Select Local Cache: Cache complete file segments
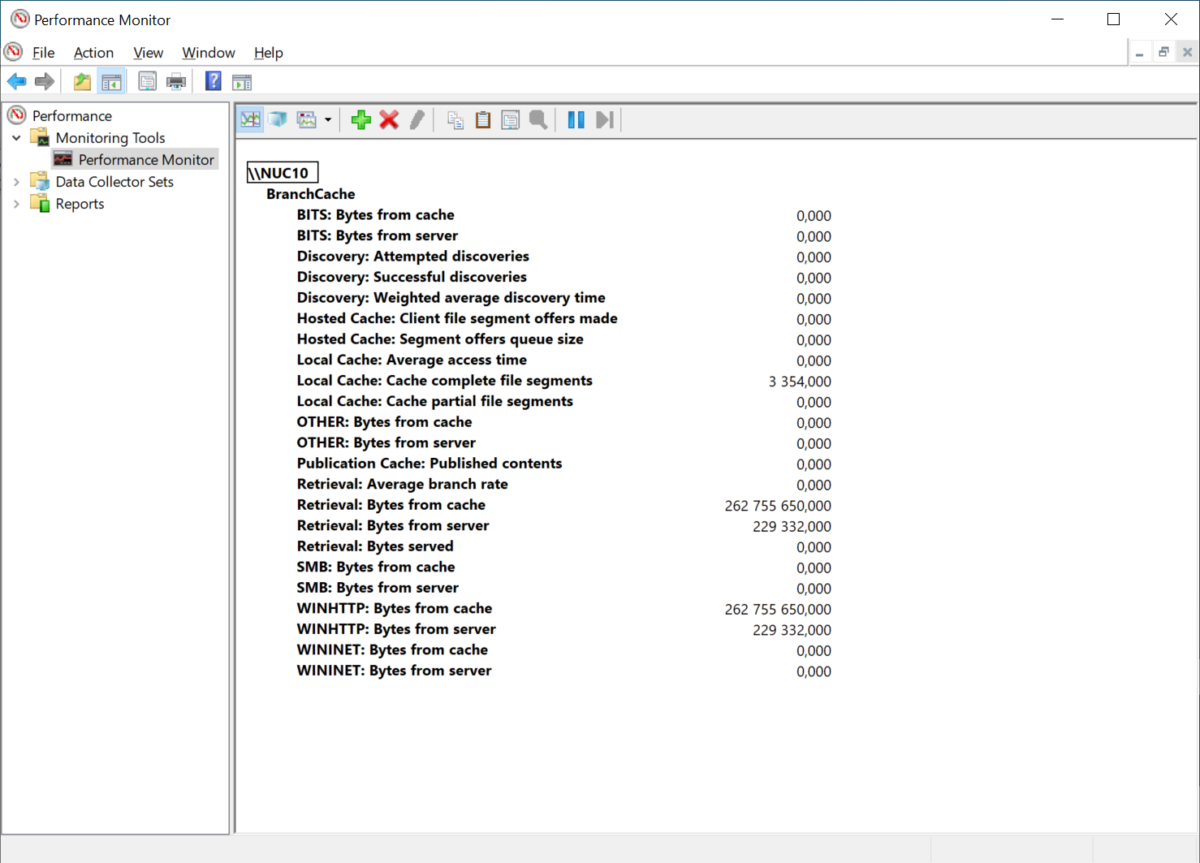This screenshot has height=863, width=1200. pos(445,381)
